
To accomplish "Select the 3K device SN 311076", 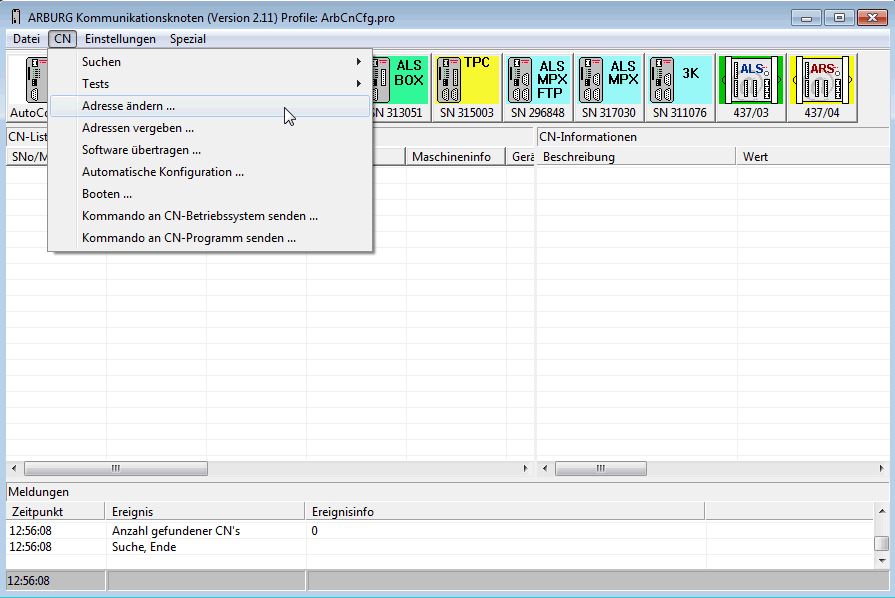I will click(x=680, y=88).
